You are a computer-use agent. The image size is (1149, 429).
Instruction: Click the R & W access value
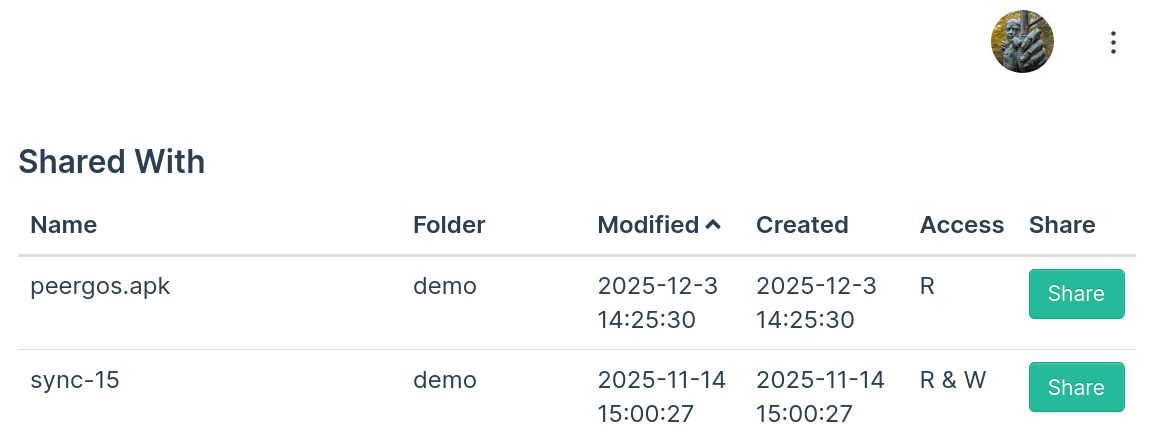click(x=953, y=380)
